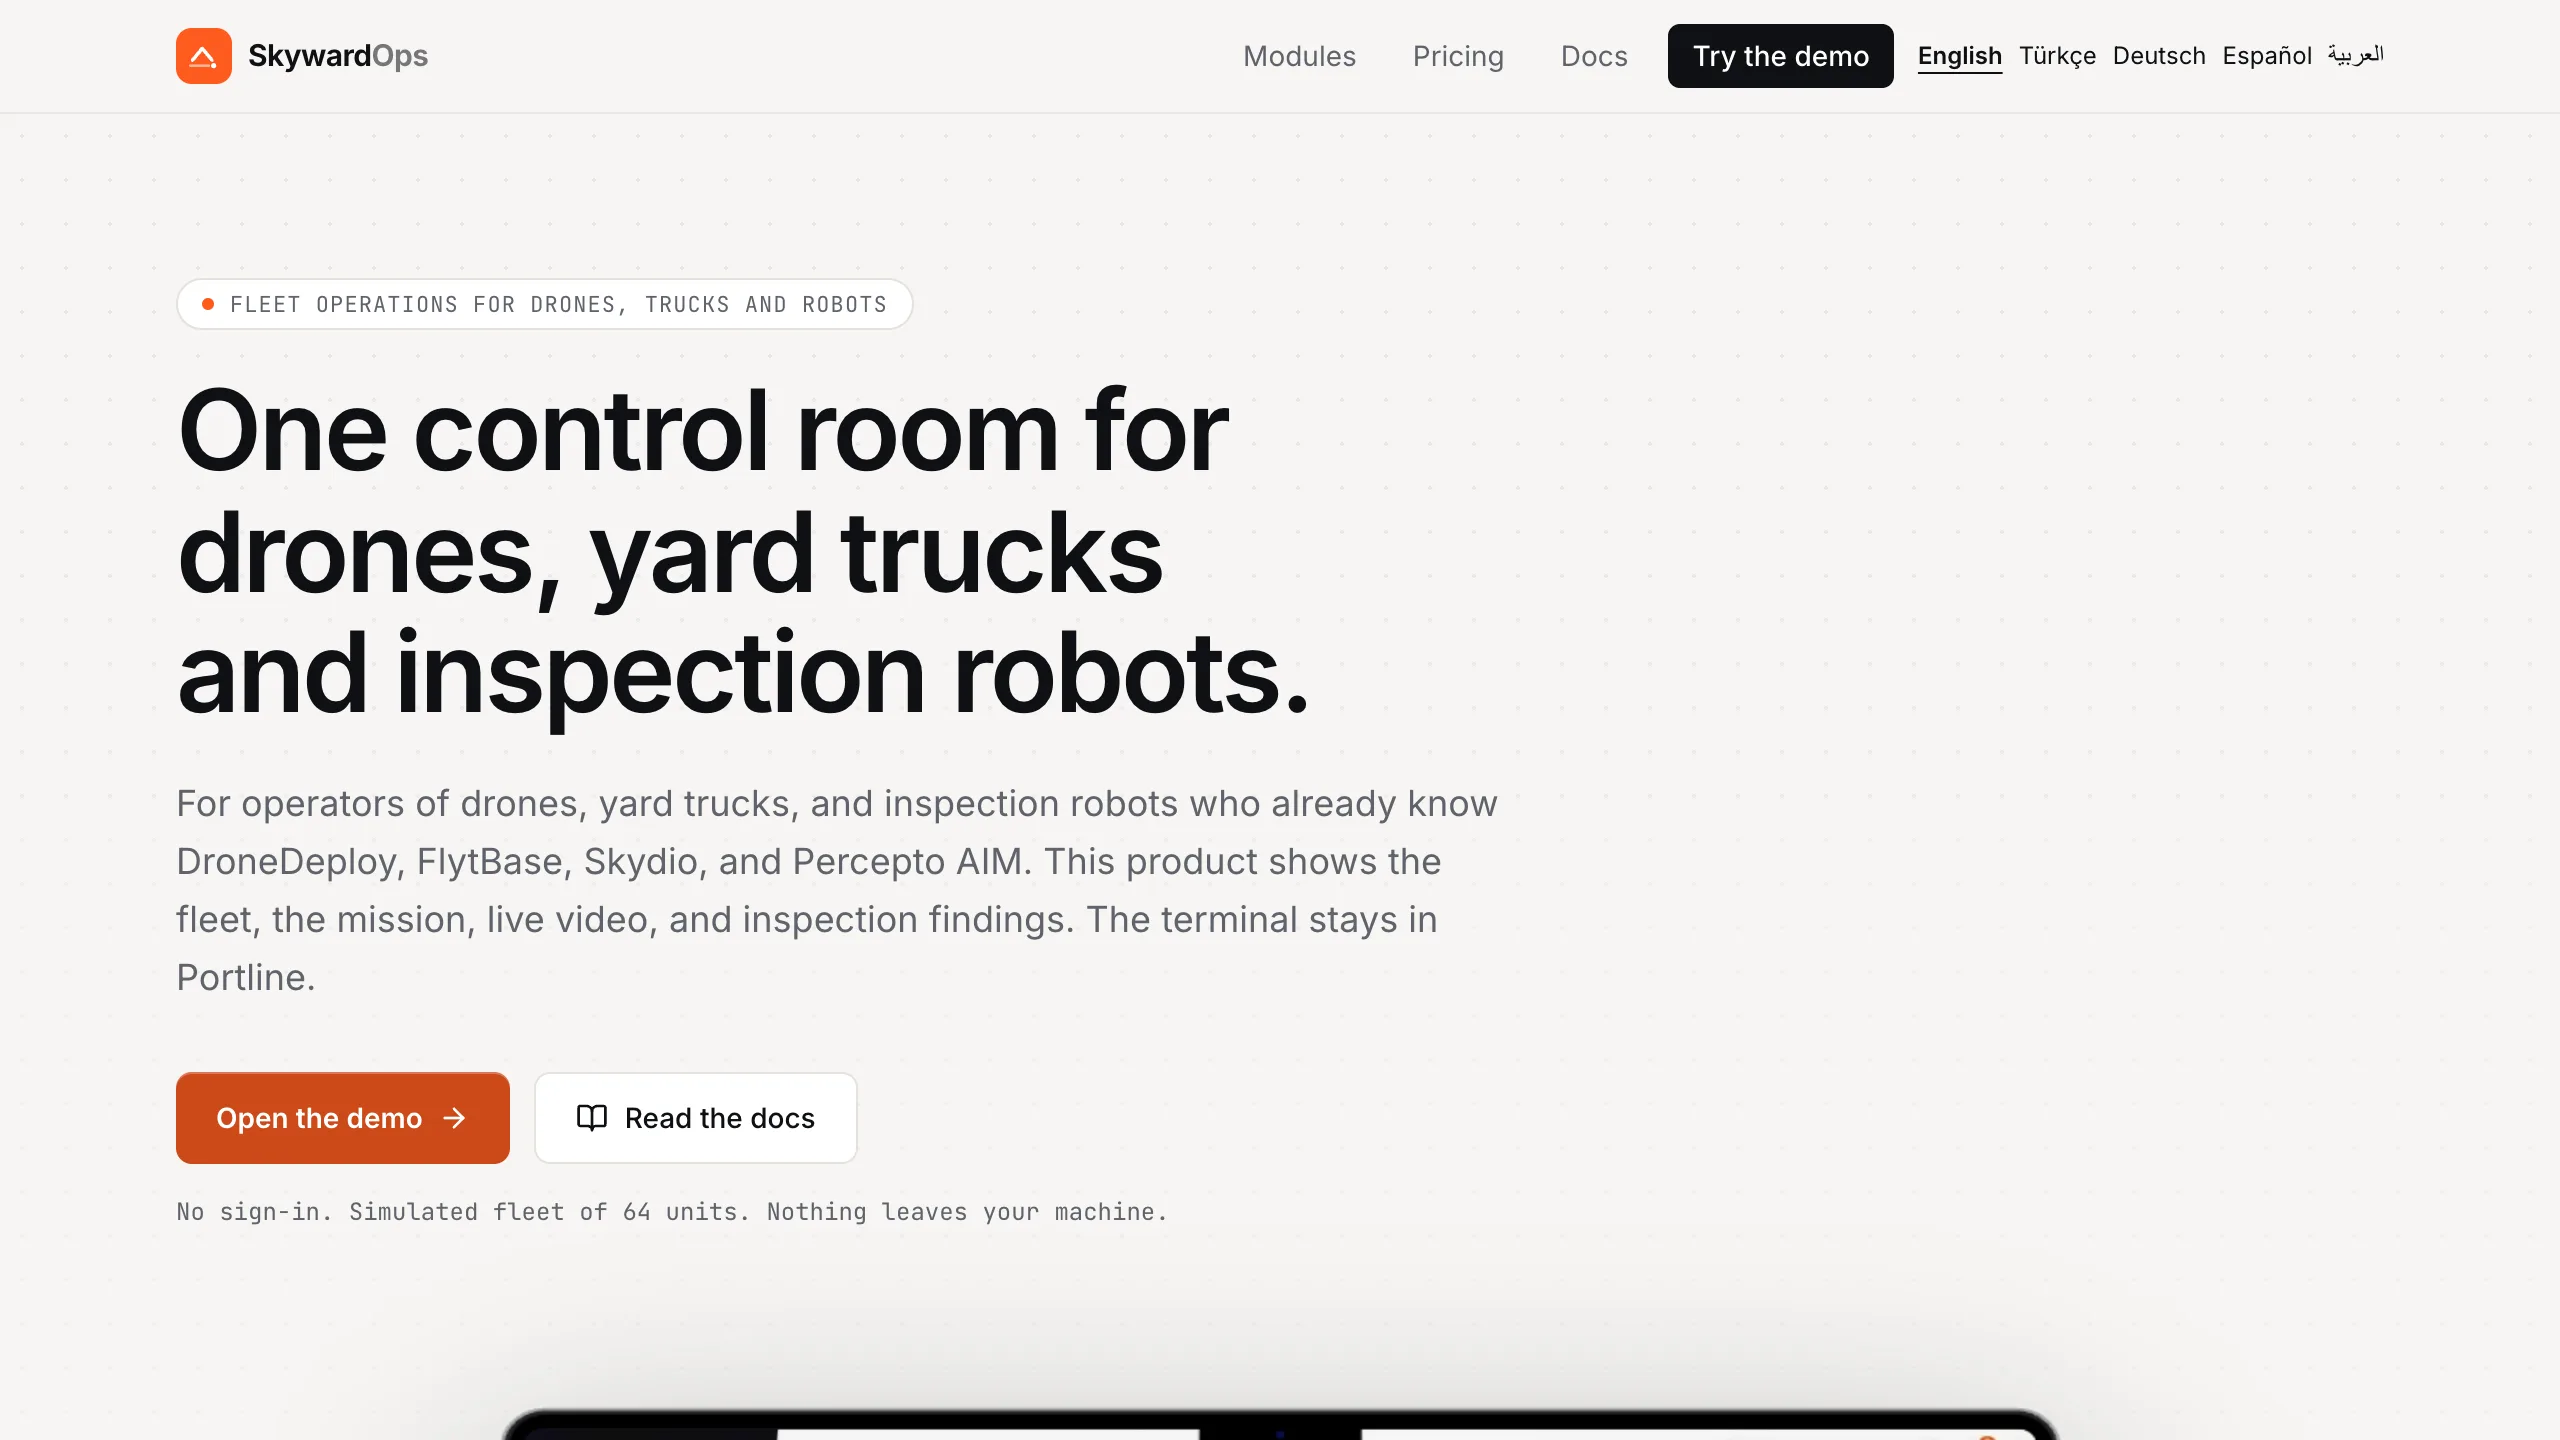Click the Try the demo button

coord(1780,56)
